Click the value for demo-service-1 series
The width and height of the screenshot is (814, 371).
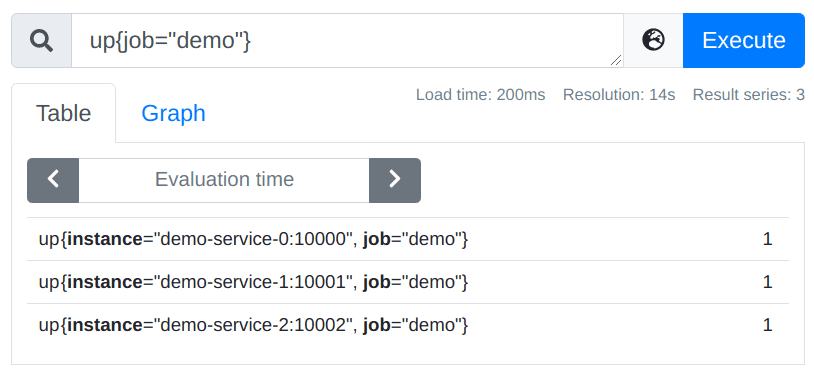(x=767, y=282)
